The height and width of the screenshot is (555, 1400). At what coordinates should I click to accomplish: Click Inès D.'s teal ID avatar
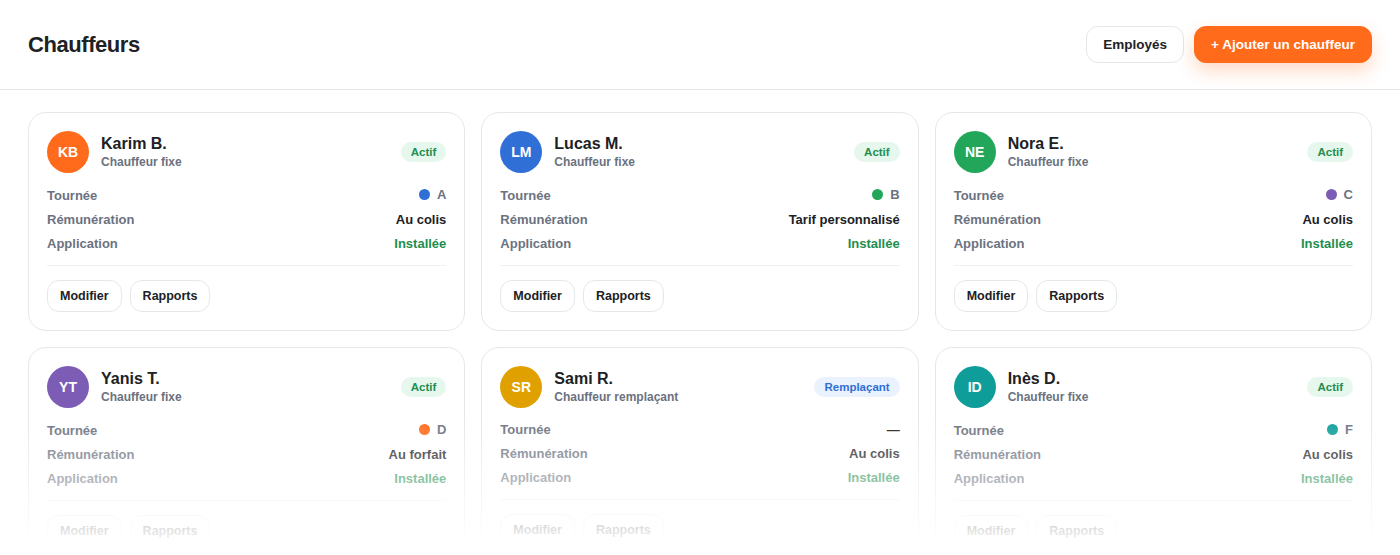point(975,387)
